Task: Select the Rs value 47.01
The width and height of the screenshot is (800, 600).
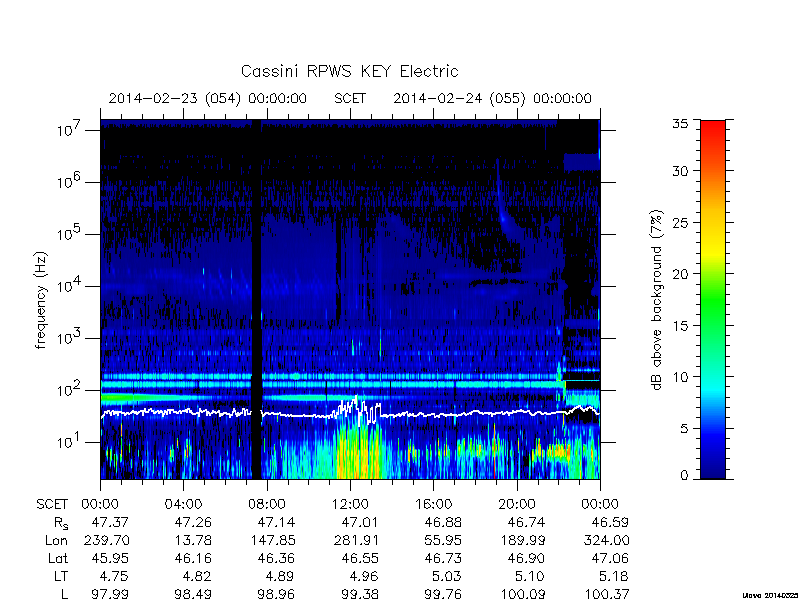Action: pos(360,522)
